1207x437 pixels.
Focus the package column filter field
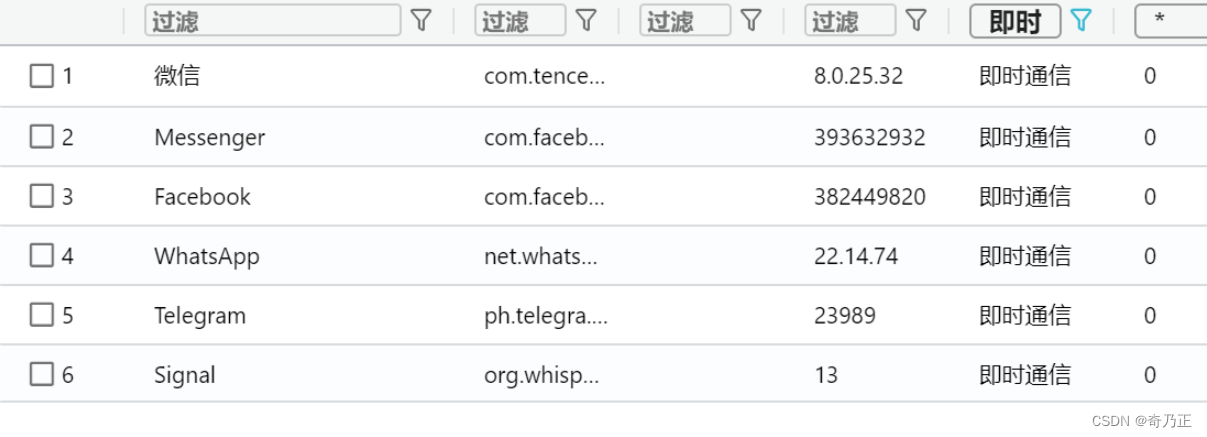pos(520,20)
